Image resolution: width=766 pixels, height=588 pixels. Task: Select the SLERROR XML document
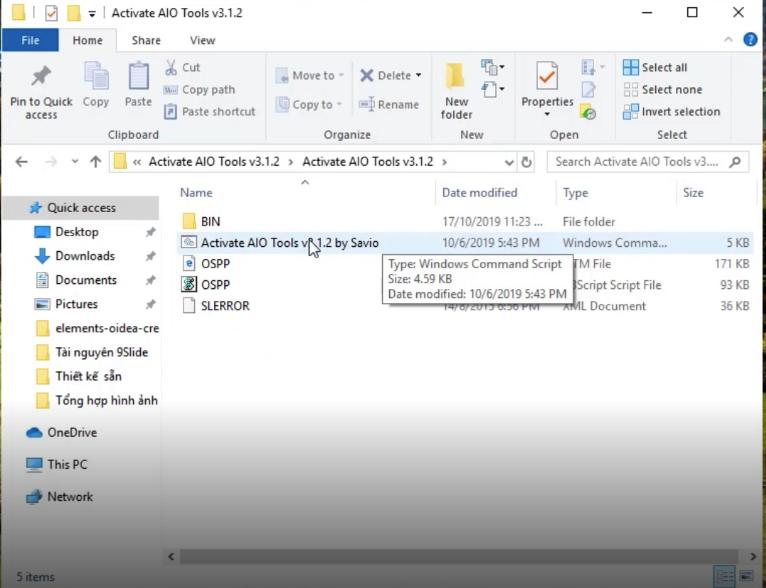(x=225, y=306)
